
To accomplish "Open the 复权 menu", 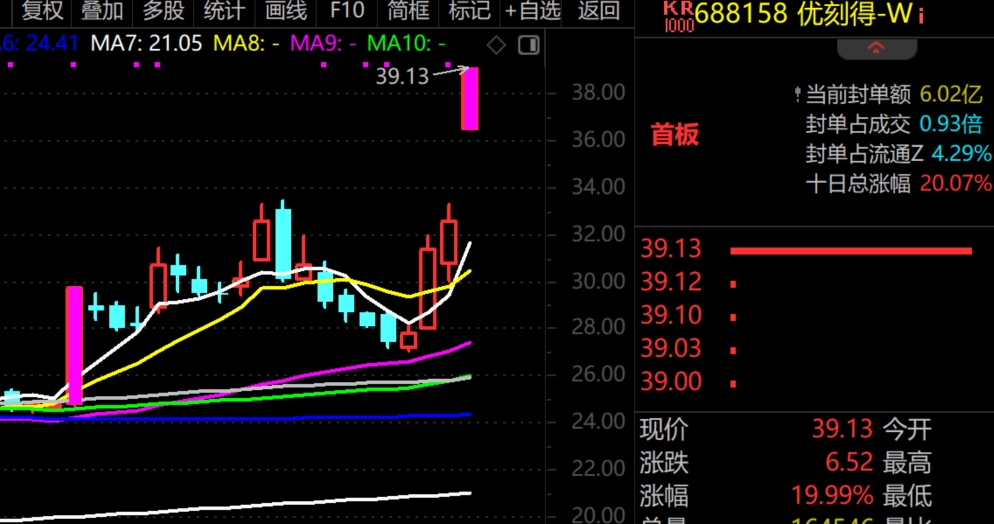I will 42,12.
